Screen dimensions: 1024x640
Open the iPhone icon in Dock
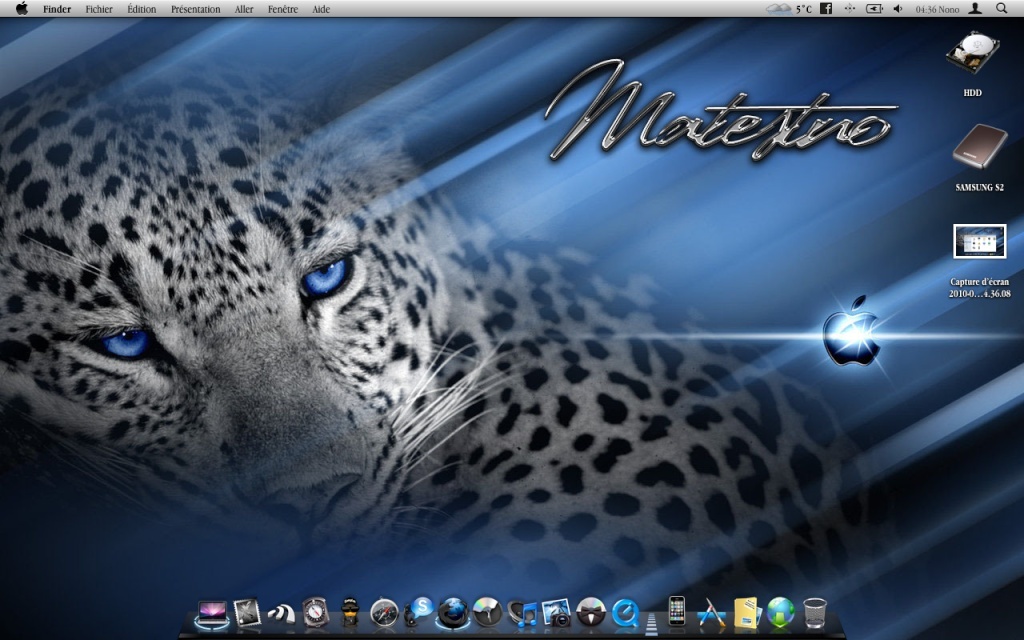677,612
